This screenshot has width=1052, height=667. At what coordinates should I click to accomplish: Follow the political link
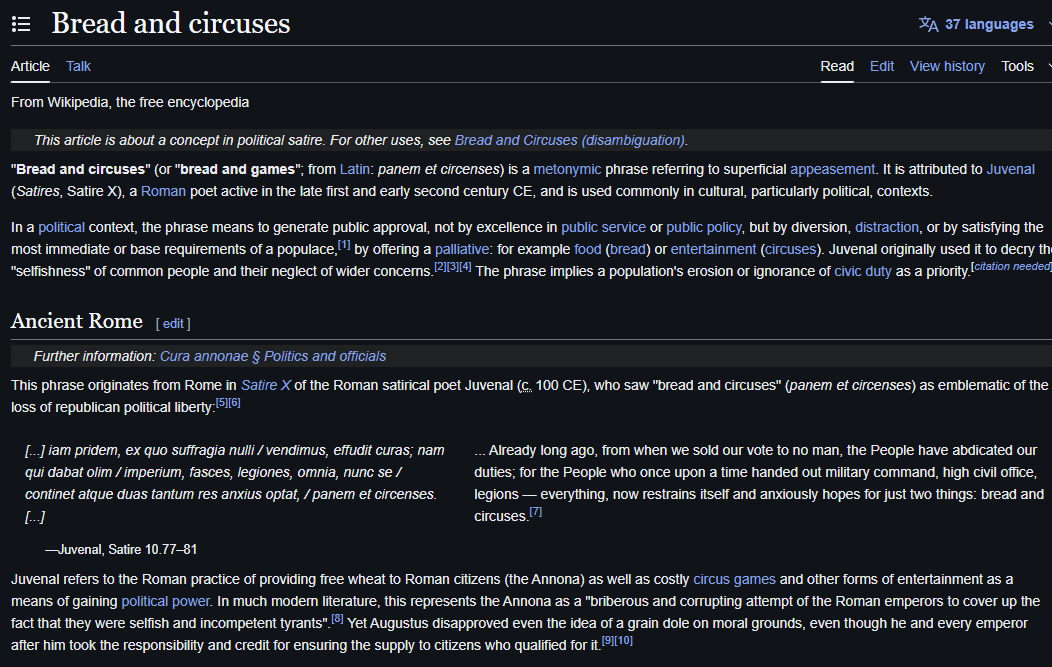(62, 227)
